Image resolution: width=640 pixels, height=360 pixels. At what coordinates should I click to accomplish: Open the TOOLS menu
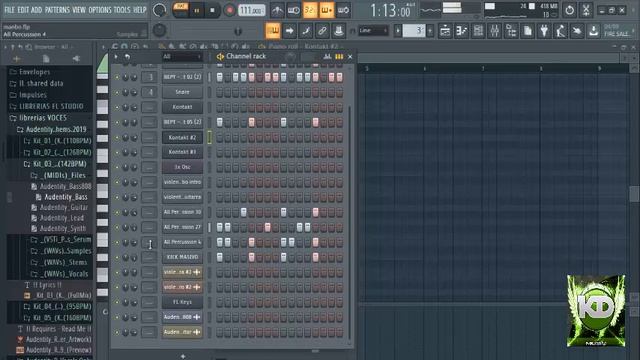[x=122, y=10]
